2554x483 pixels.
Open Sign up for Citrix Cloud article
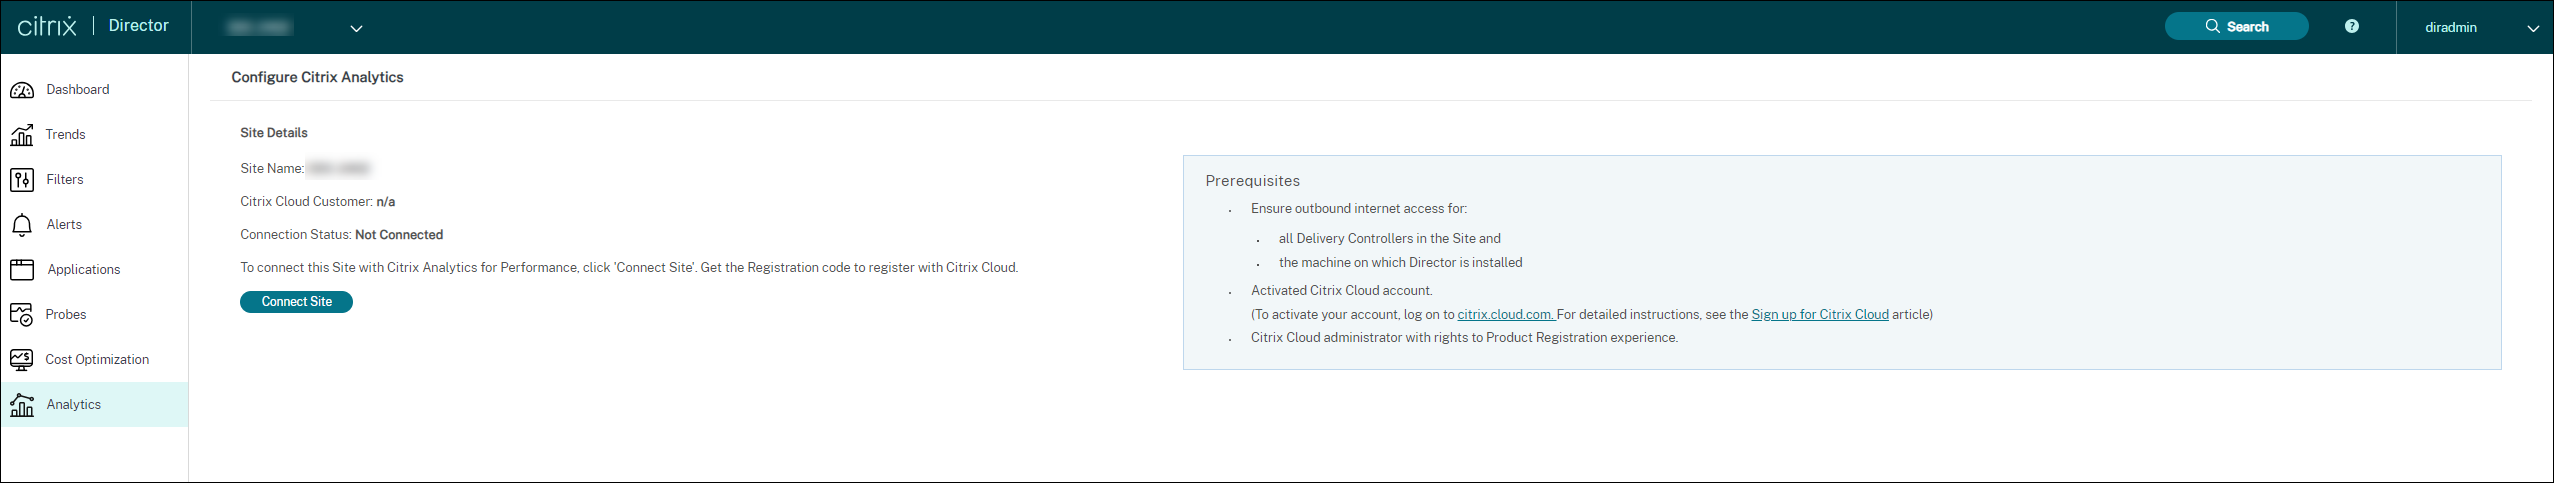click(x=1820, y=315)
